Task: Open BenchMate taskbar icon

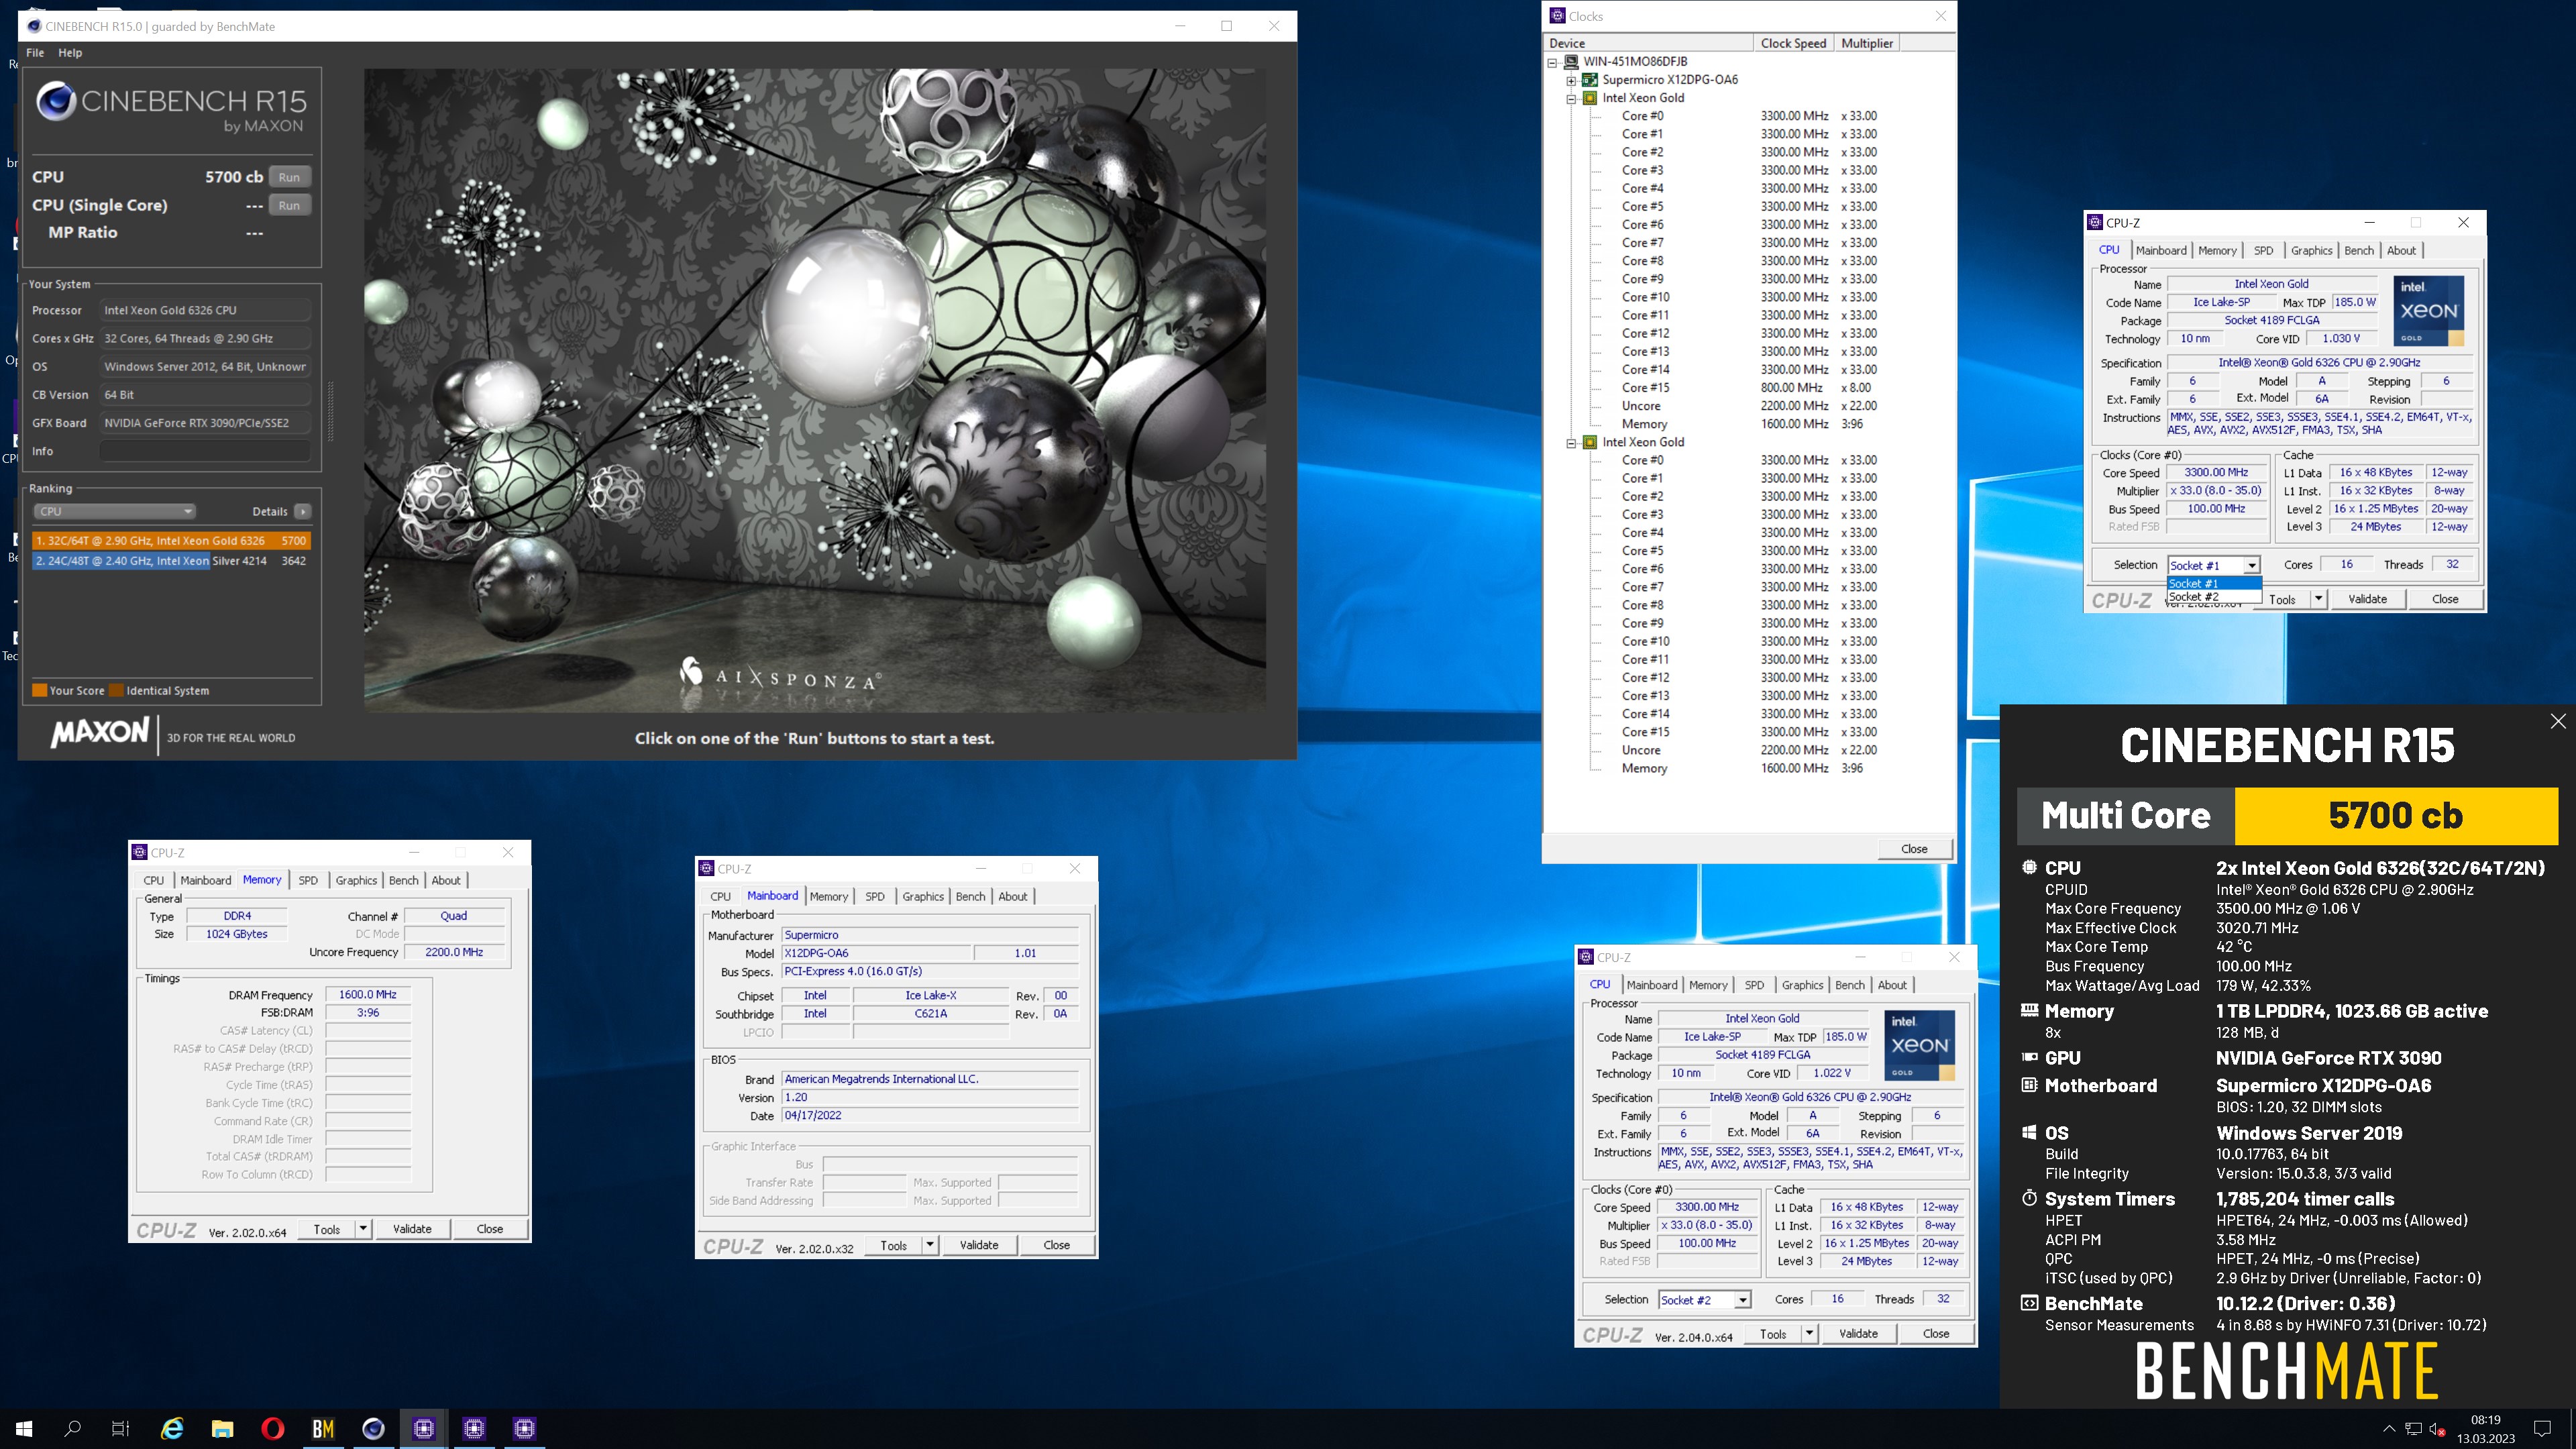Action: tap(323, 1428)
